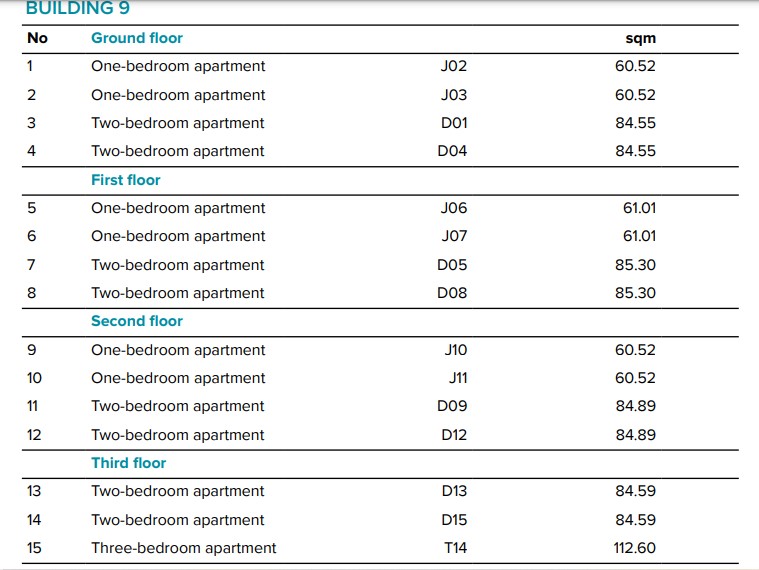The height and width of the screenshot is (570, 759).
Task: Select apartment code D04
Action: click(x=453, y=151)
